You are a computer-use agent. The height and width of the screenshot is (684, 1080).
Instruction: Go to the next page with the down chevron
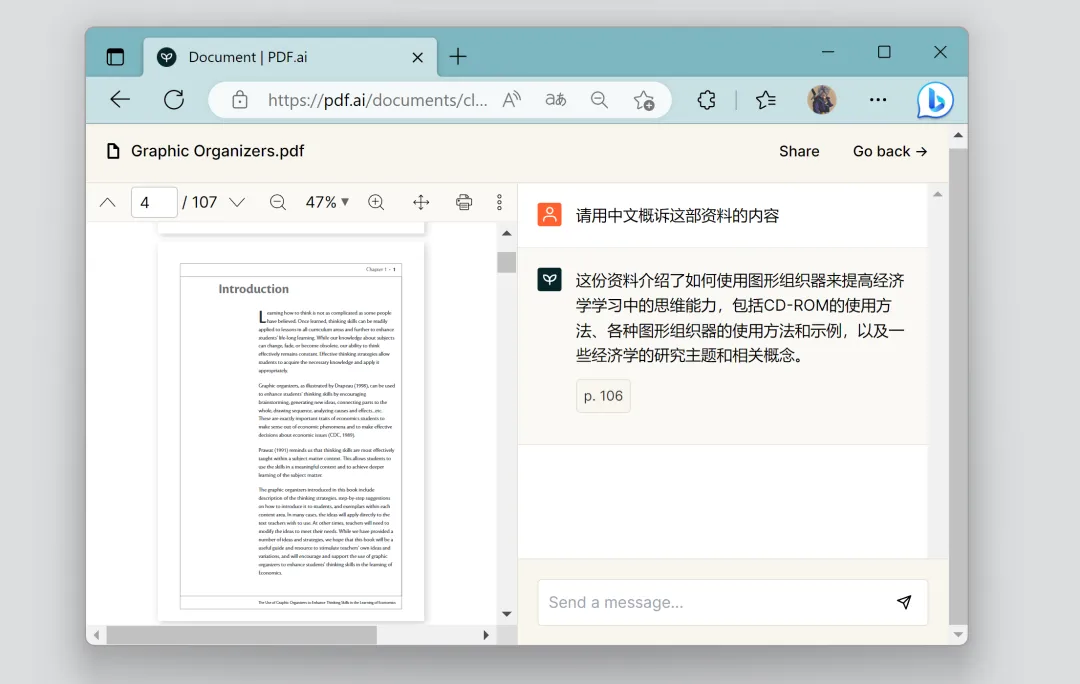click(x=237, y=201)
